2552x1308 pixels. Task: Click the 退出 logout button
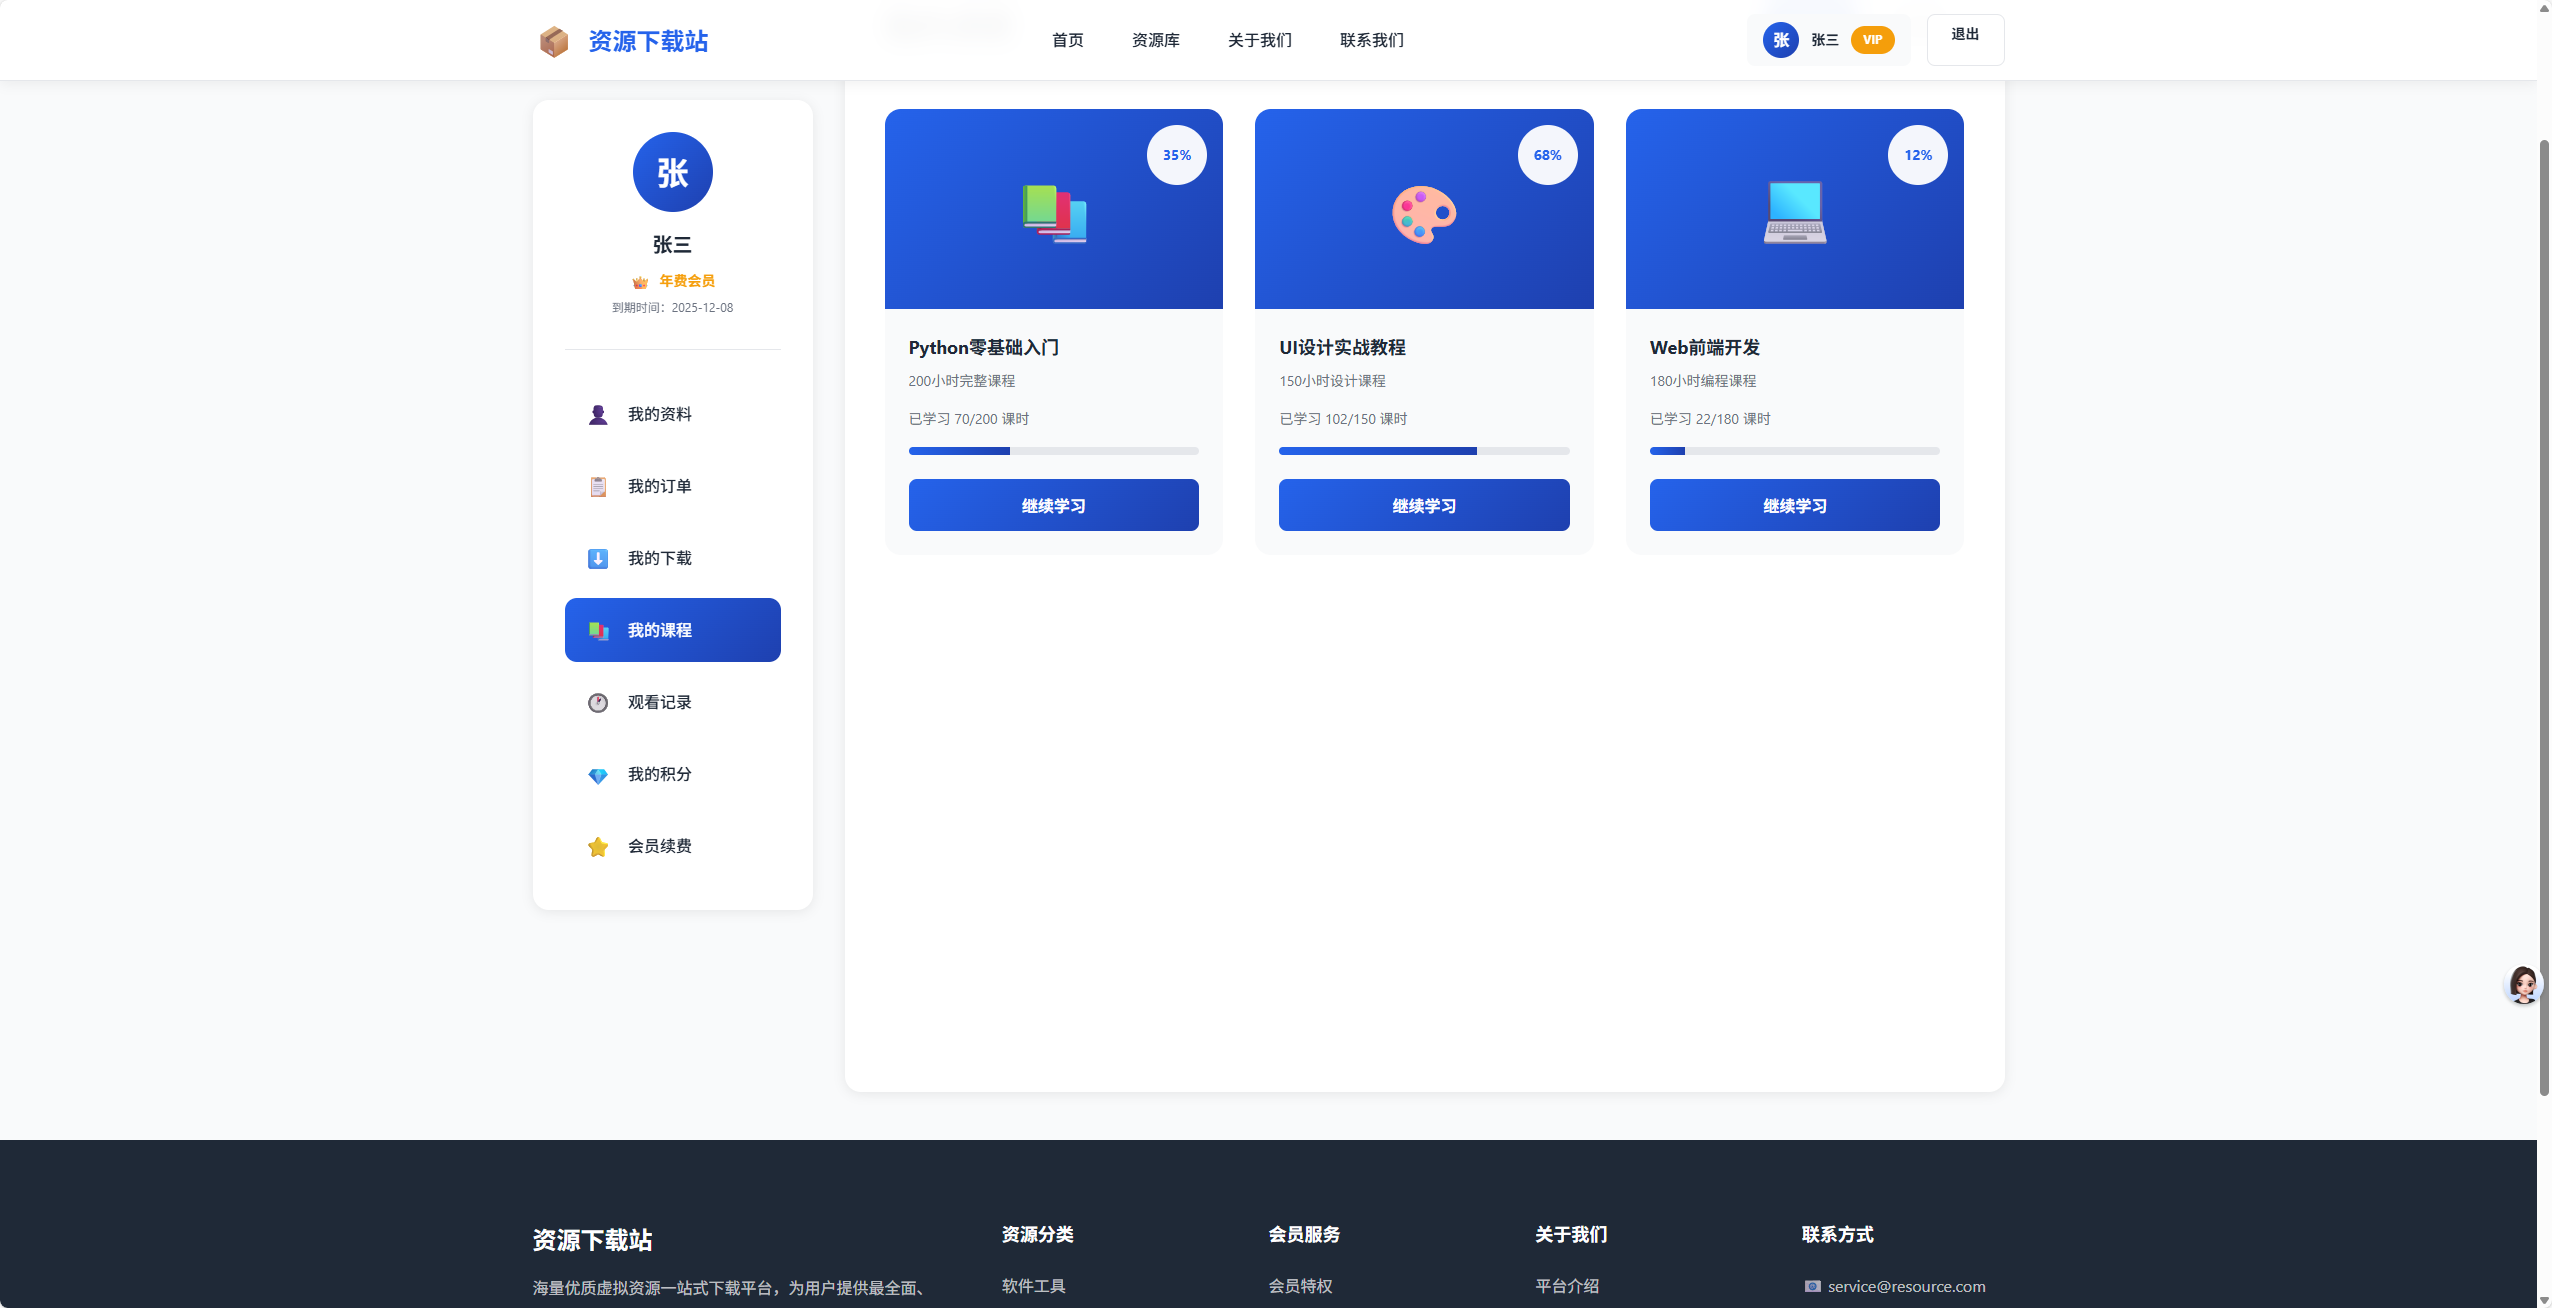pyautogui.click(x=1964, y=39)
